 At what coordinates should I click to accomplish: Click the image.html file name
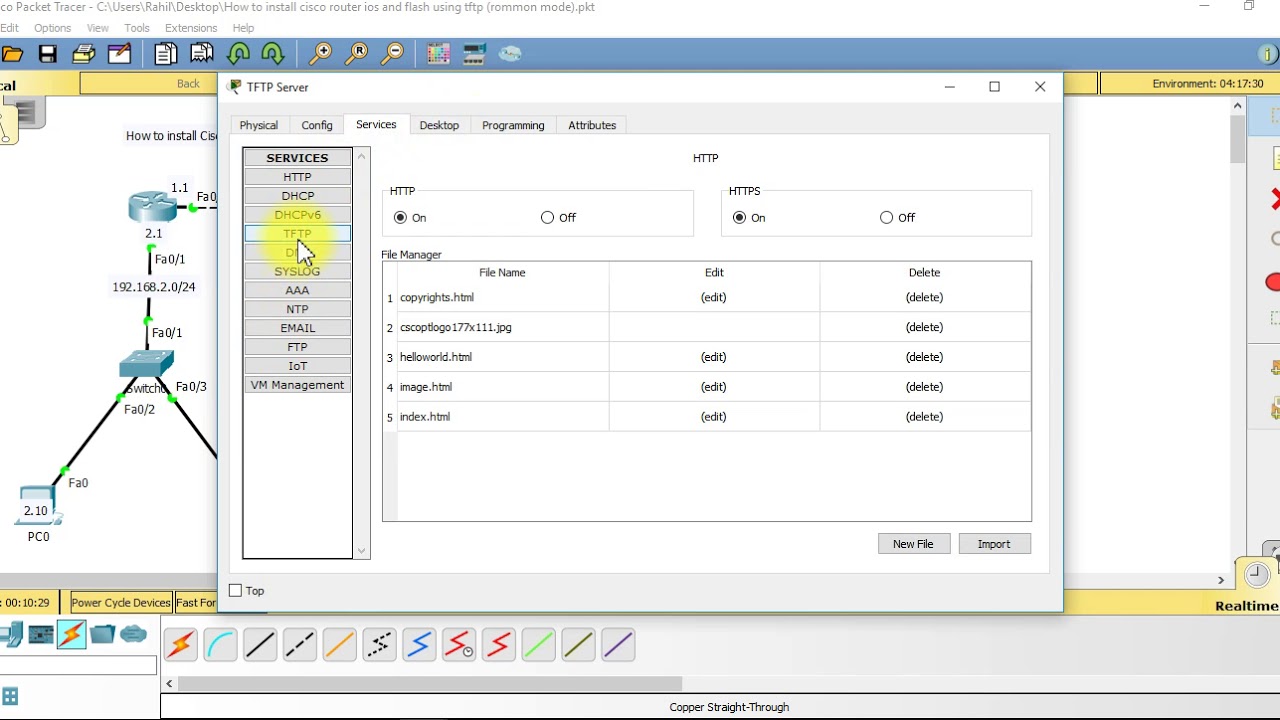point(426,387)
